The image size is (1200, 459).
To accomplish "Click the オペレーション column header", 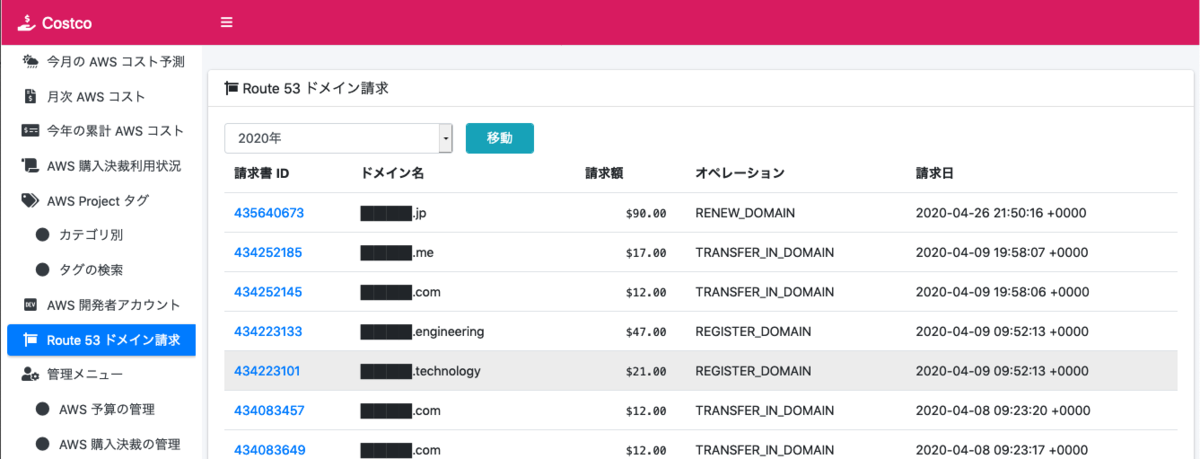I will pos(740,173).
